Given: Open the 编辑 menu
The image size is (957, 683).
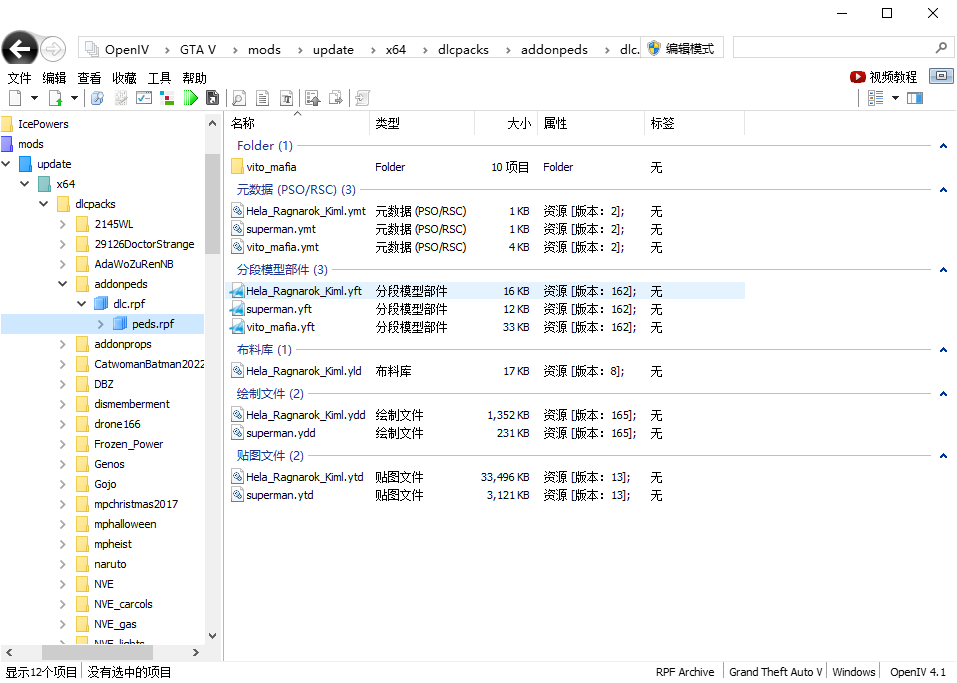Looking at the screenshot, I should pos(54,78).
